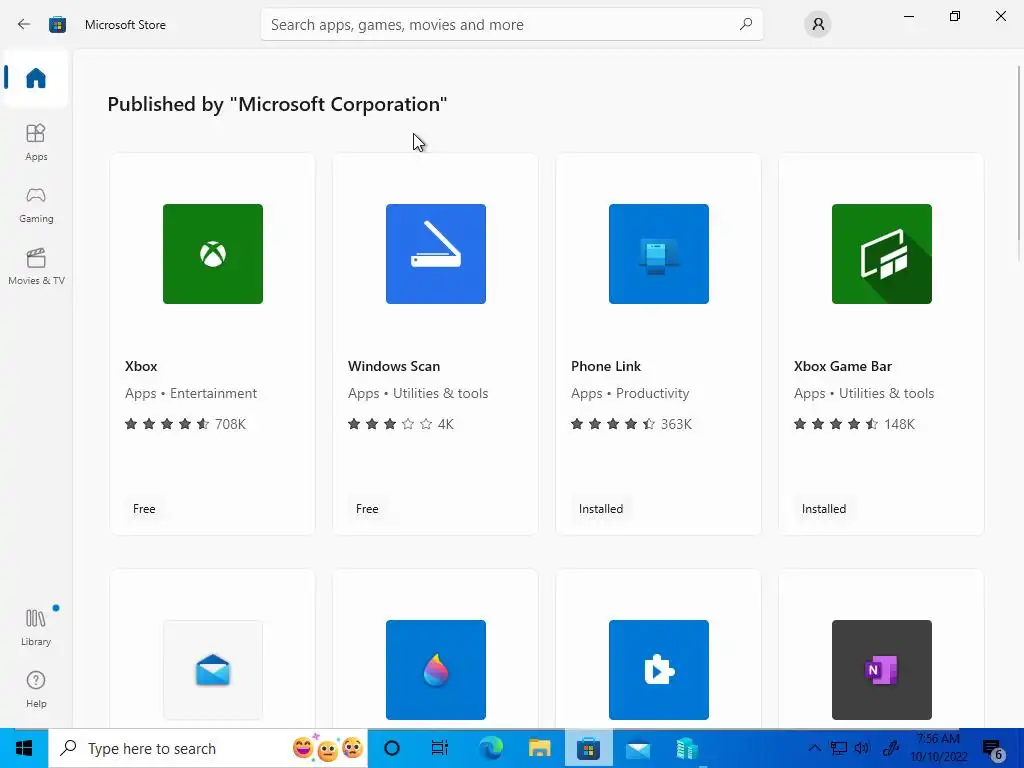Go to Home in the sidebar
The width and height of the screenshot is (1024, 768).
click(36, 78)
